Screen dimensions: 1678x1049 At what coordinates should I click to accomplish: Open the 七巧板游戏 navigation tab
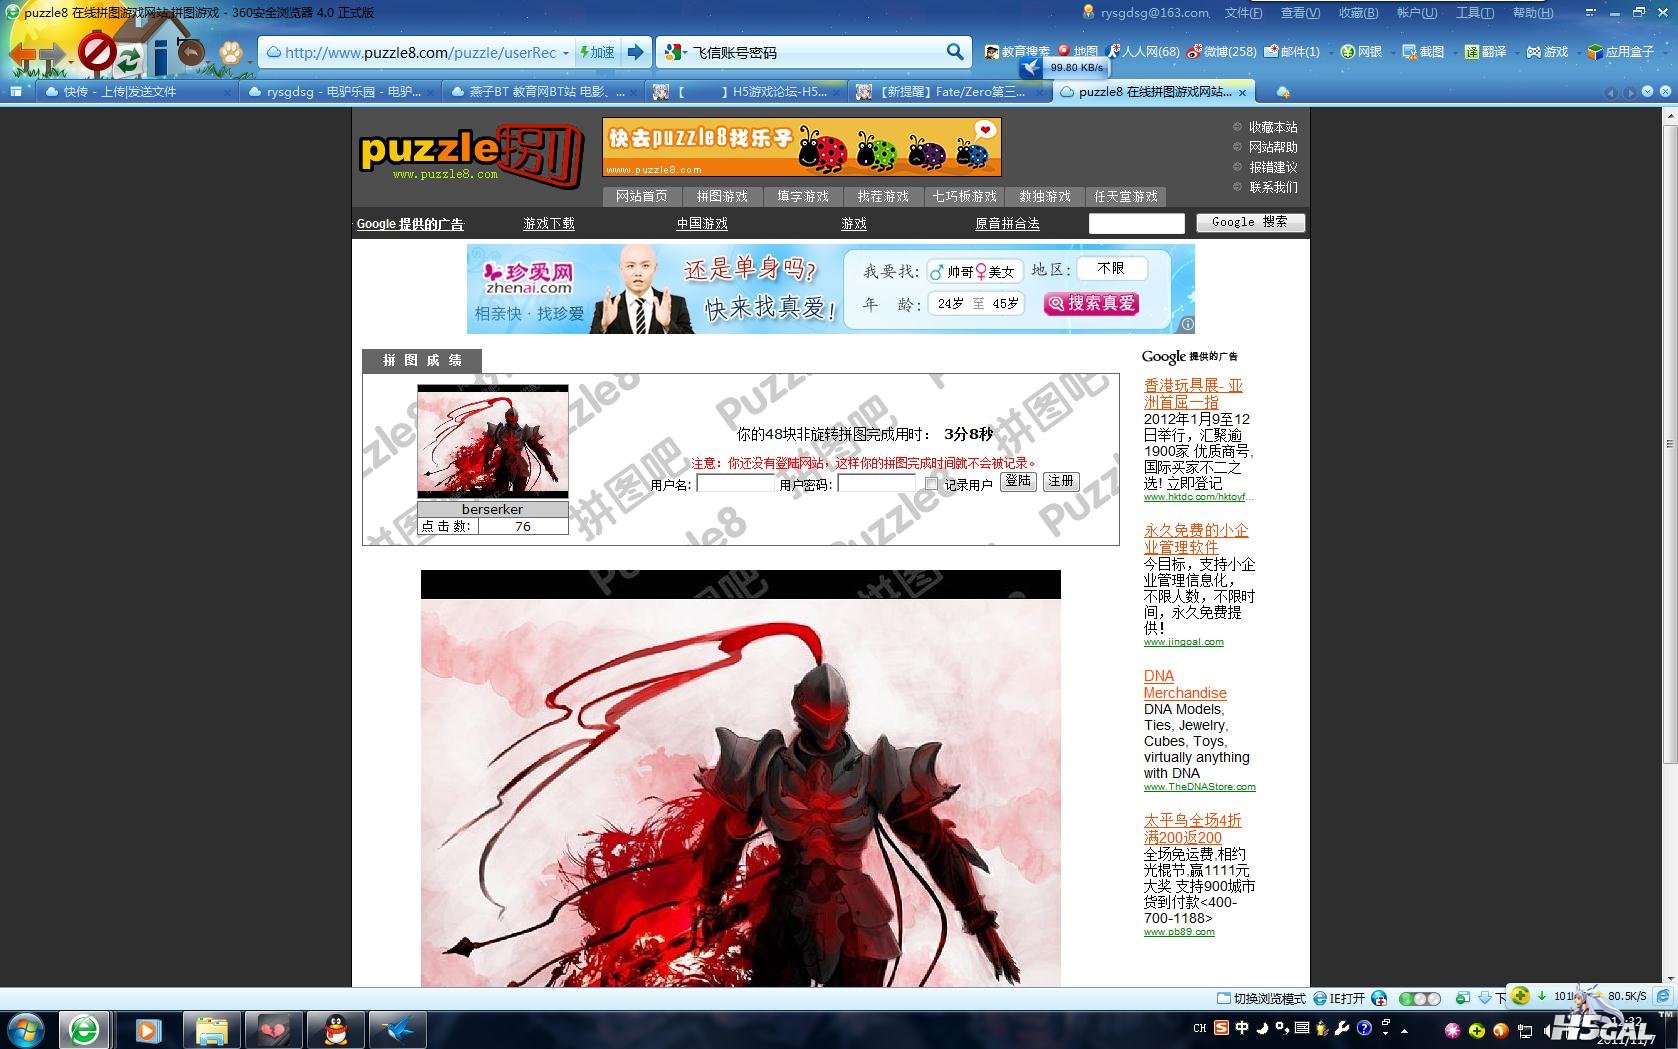(x=964, y=196)
